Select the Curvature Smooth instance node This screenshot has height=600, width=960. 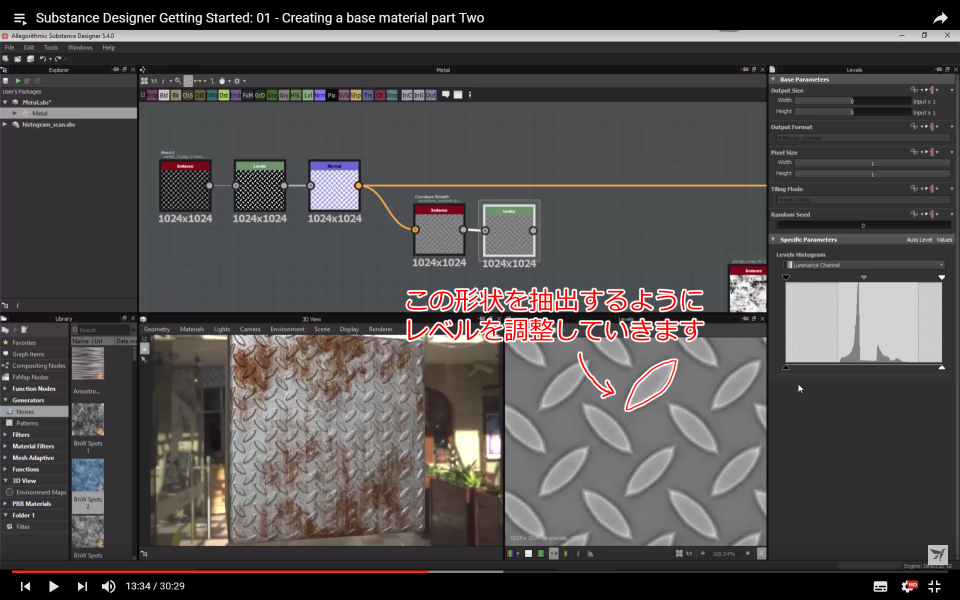tap(439, 230)
